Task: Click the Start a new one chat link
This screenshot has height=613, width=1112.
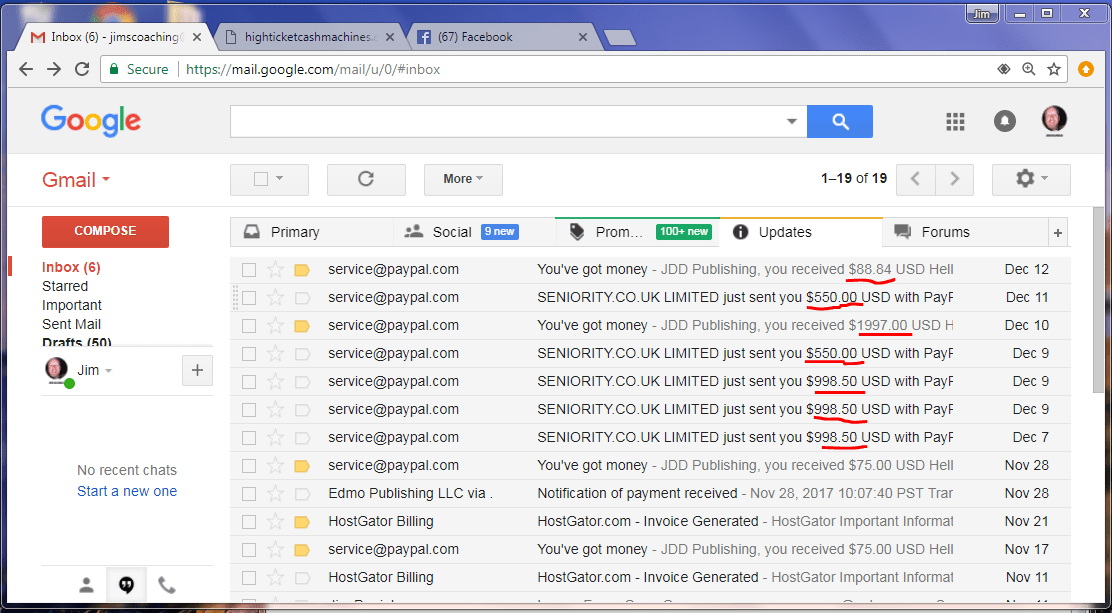Action: coord(127,491)
